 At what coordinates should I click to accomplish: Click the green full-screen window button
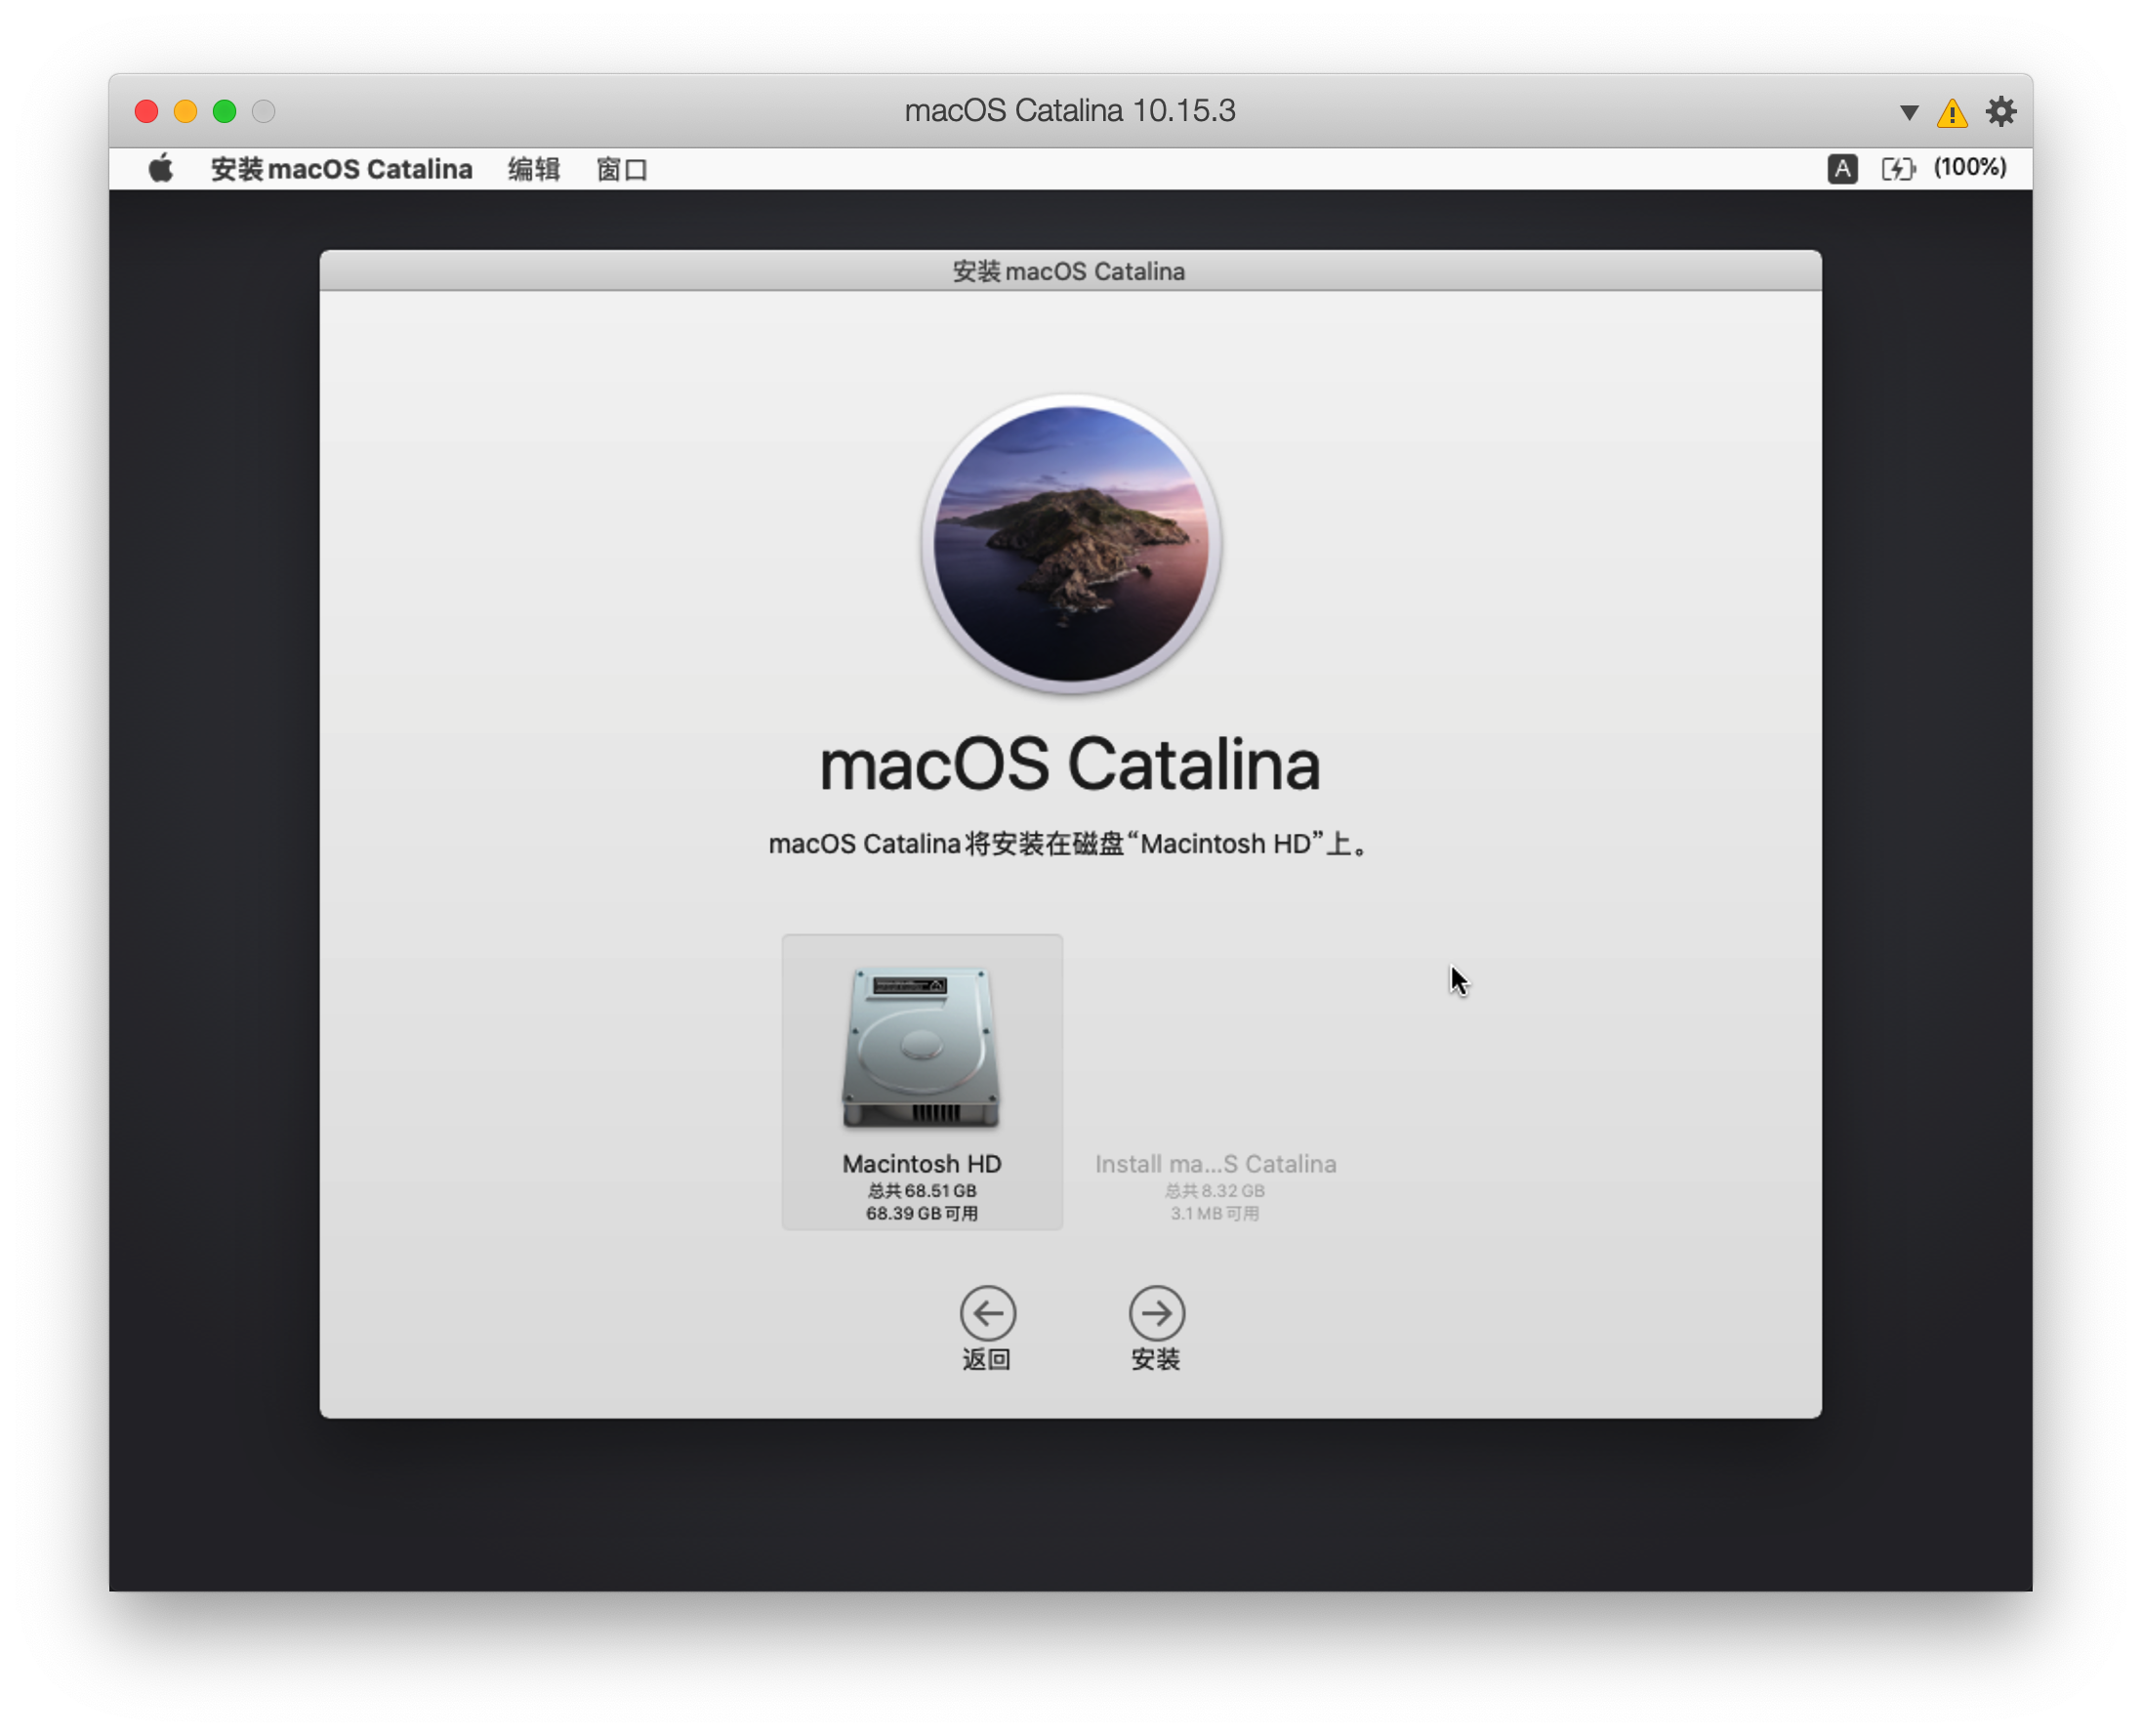224,111
